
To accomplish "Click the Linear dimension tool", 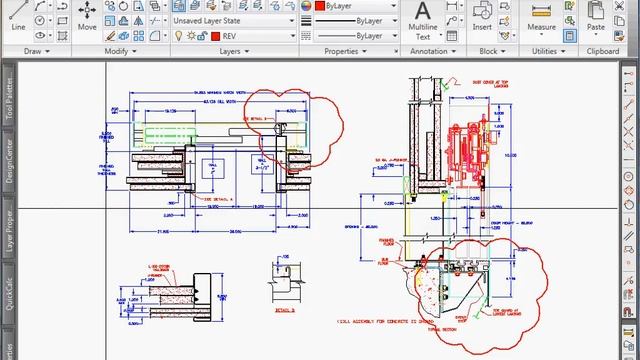I will point(452,6).
